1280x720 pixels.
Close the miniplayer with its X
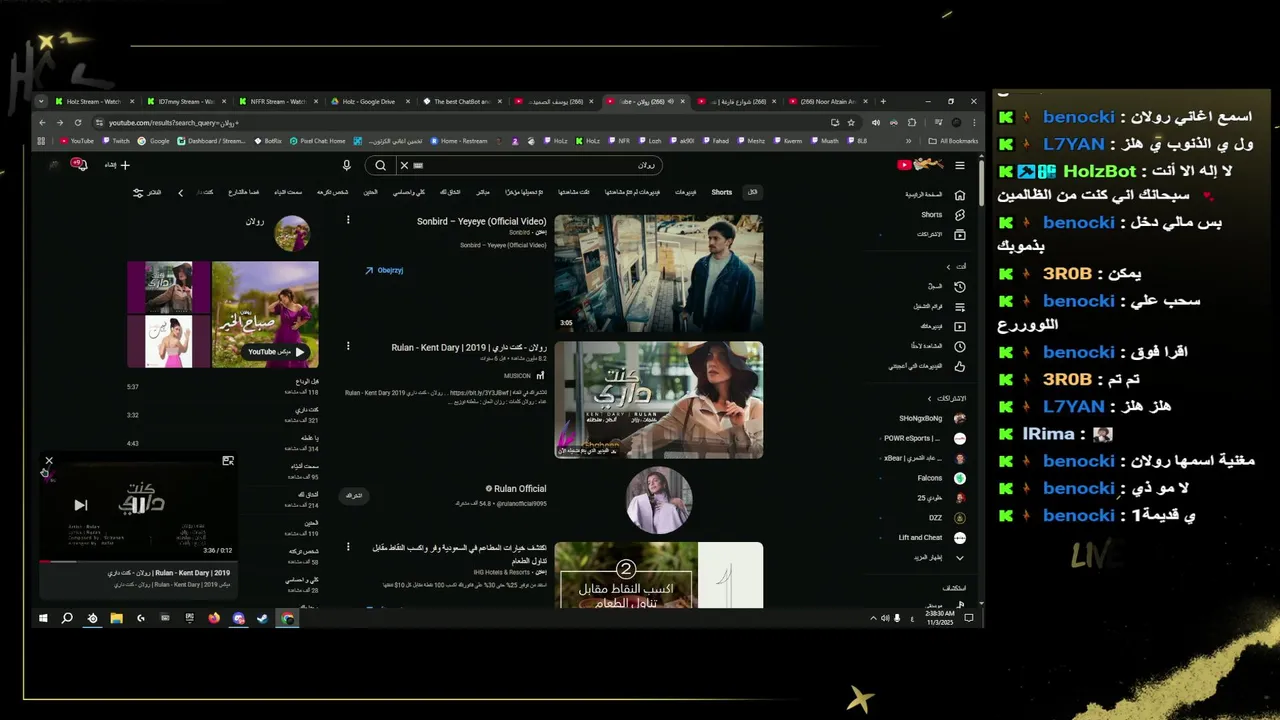[48, 461]
